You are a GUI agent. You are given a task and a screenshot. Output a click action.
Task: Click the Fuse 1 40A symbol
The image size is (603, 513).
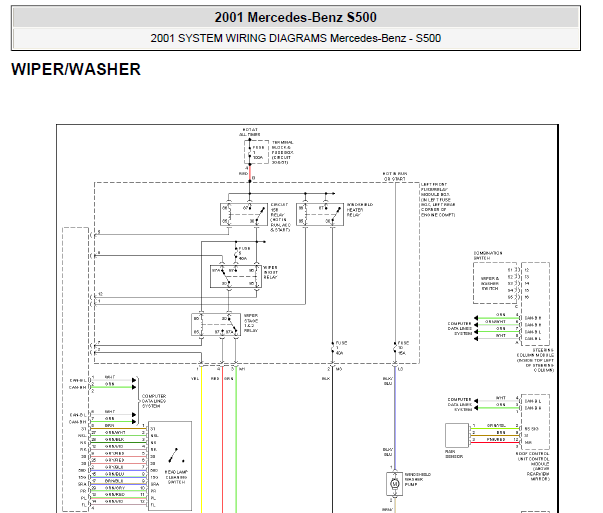click(x=333, y=348)
